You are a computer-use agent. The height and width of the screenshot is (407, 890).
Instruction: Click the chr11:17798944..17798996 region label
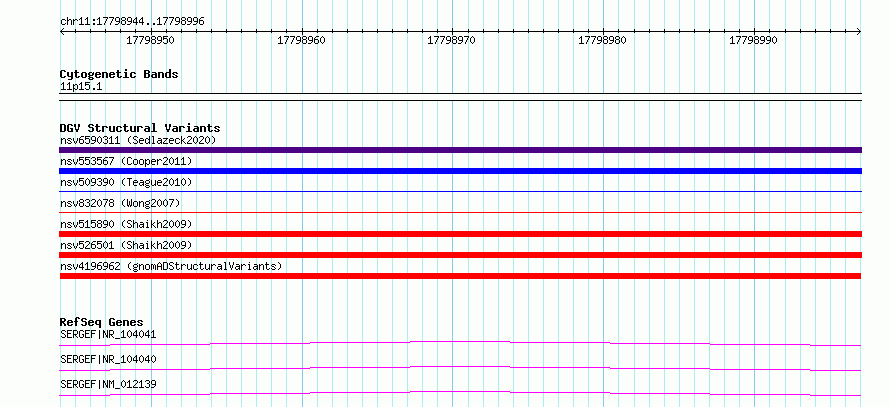tap(132, 21)
